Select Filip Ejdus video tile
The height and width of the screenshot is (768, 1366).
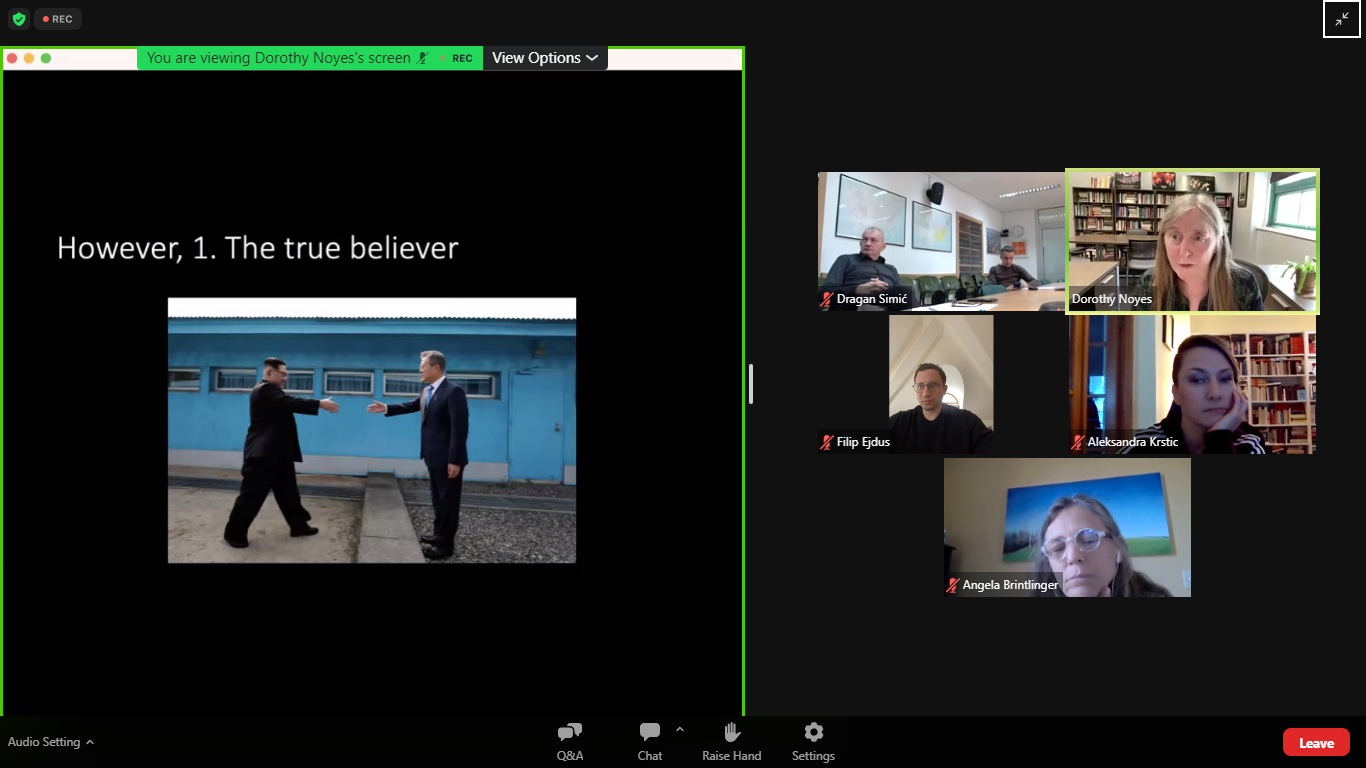tap(941, 384)
